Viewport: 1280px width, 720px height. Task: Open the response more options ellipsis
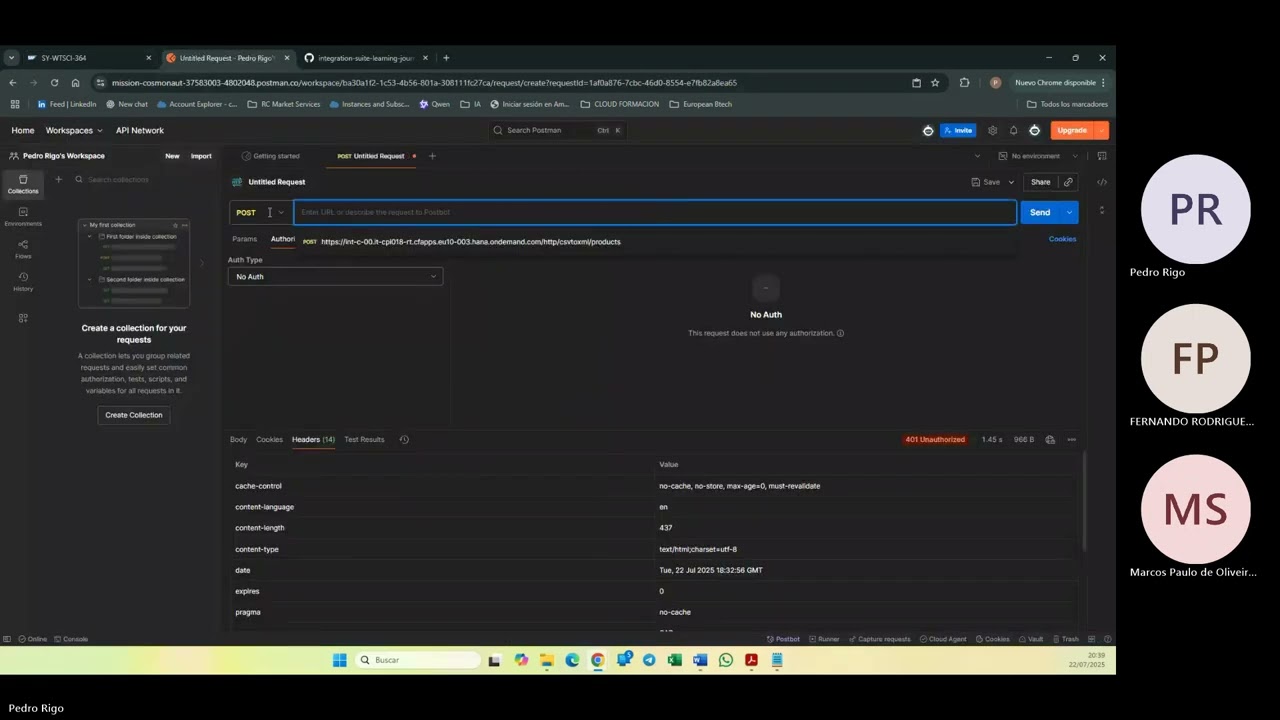(1071, 440)
